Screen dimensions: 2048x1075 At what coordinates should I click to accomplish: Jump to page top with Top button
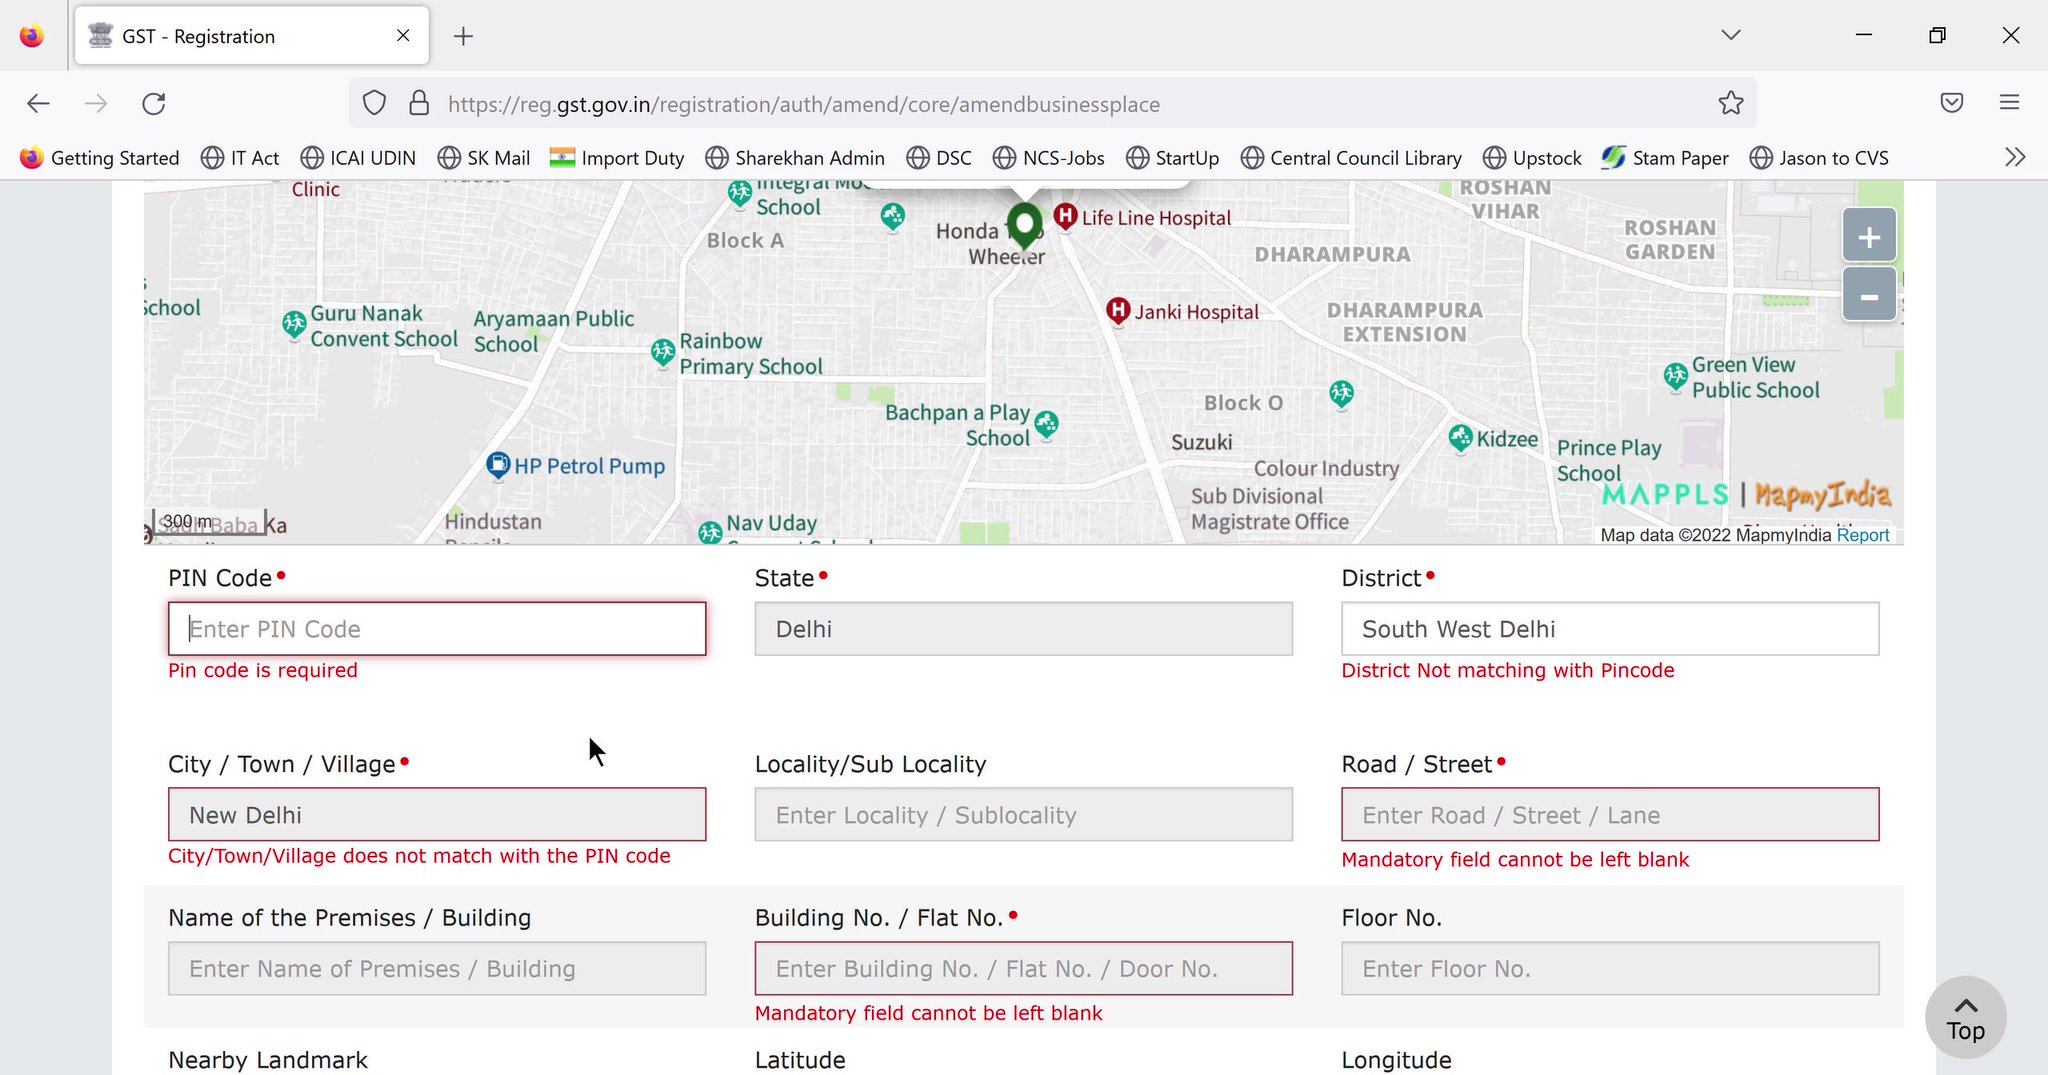tap(1966, 1018)
